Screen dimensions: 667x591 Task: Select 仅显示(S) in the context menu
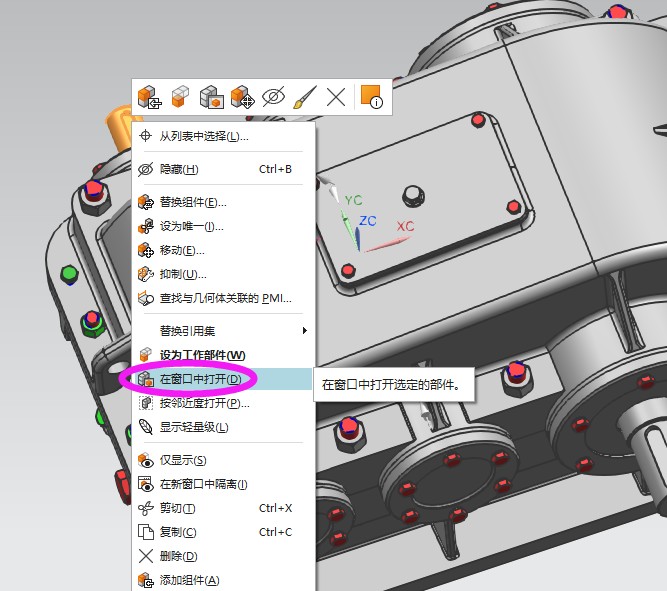click(183, 460)
